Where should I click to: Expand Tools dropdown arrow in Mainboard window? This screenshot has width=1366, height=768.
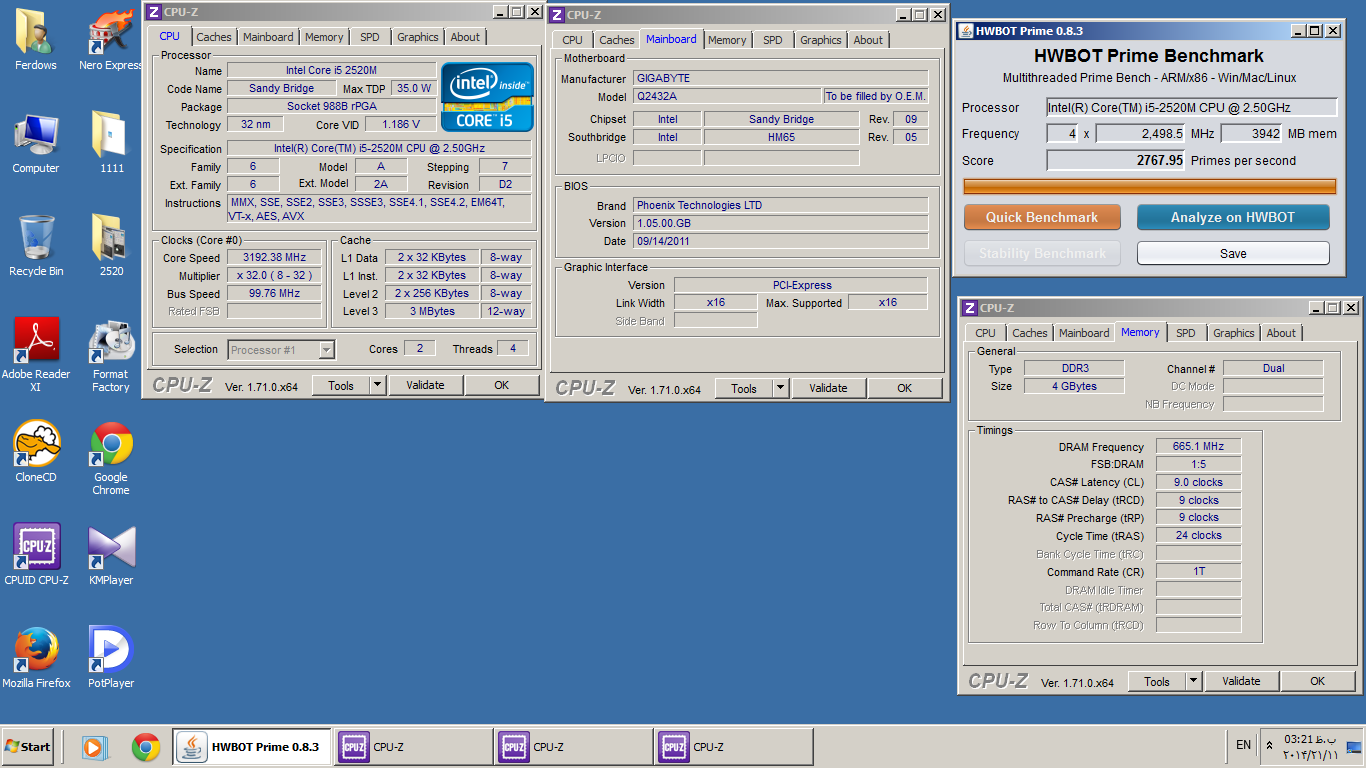780,389
